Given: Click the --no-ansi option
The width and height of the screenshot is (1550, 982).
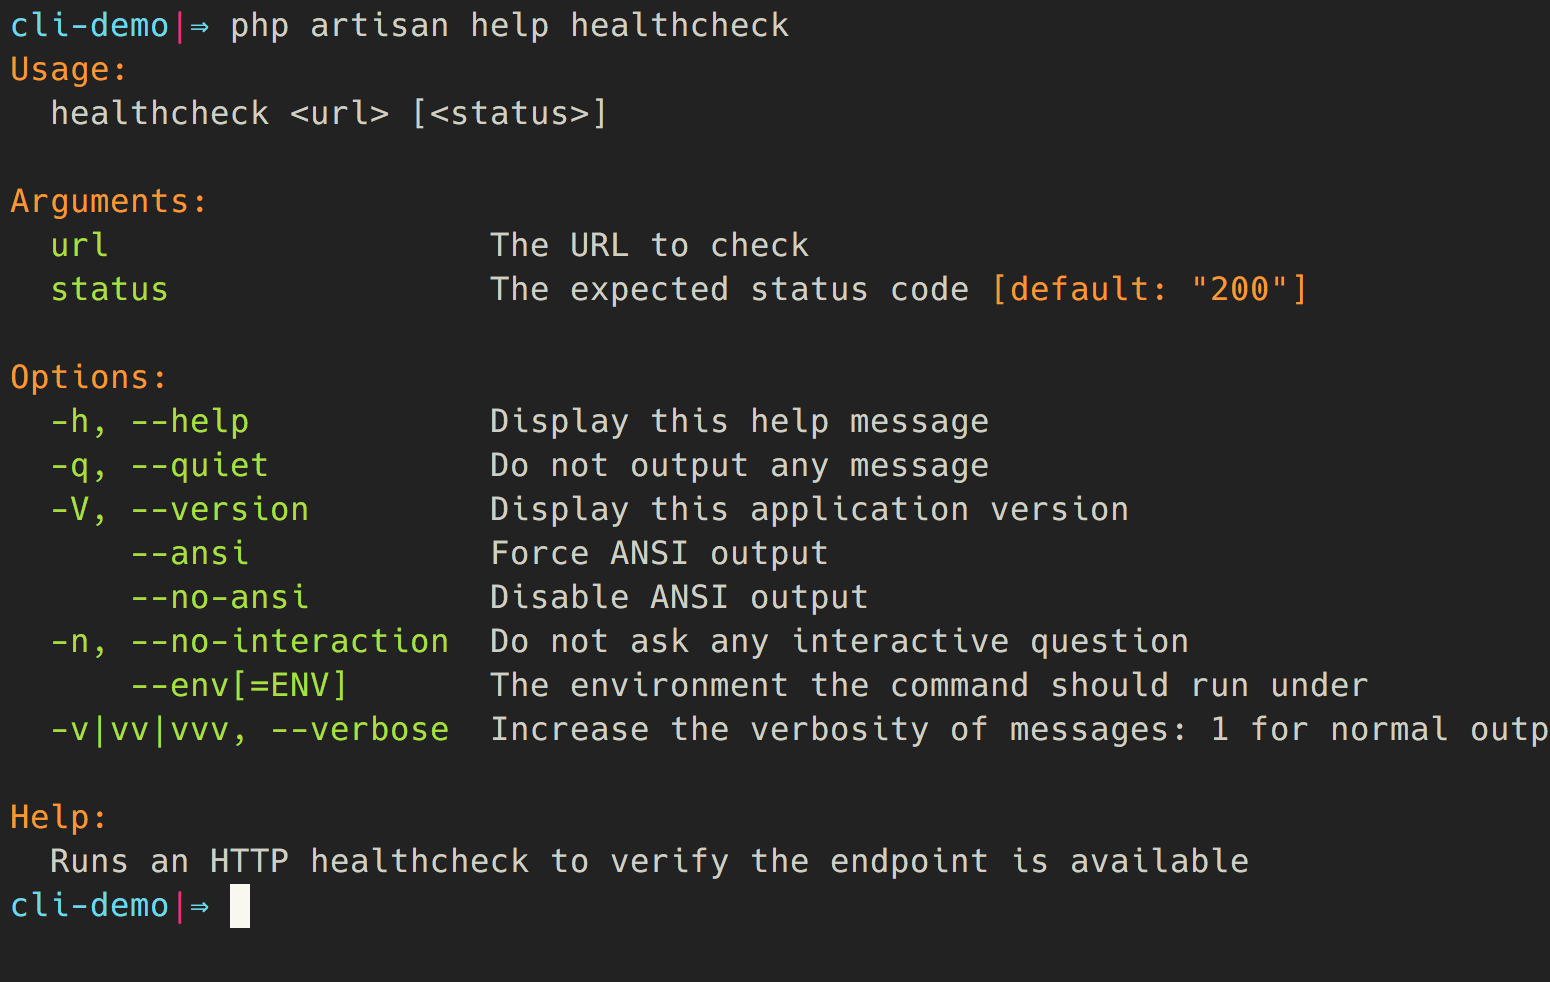Looking at the screenshot, I should [x=220, y=597].
